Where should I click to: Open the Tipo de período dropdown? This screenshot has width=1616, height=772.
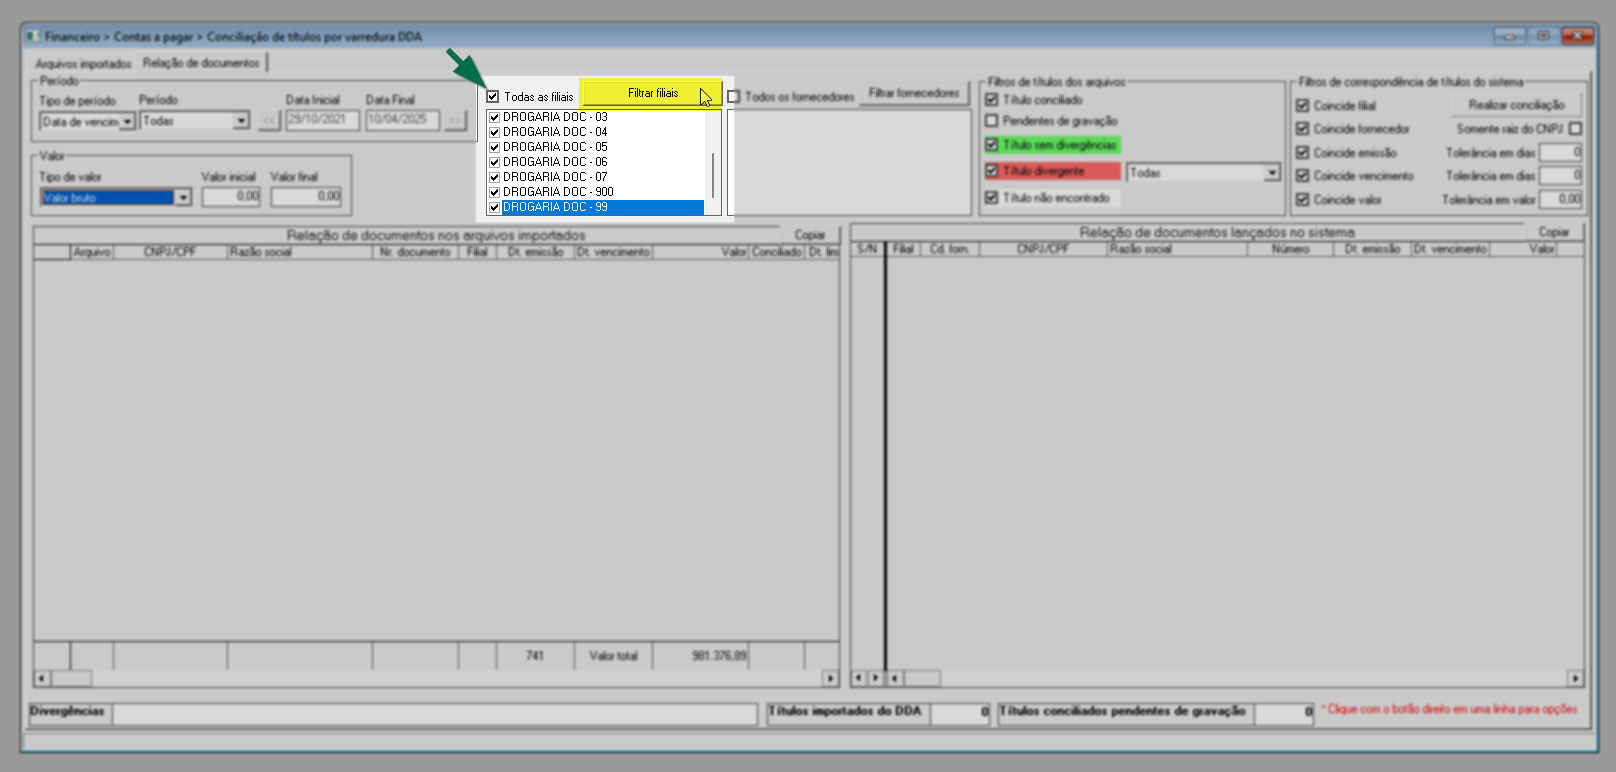coord(128,121)
